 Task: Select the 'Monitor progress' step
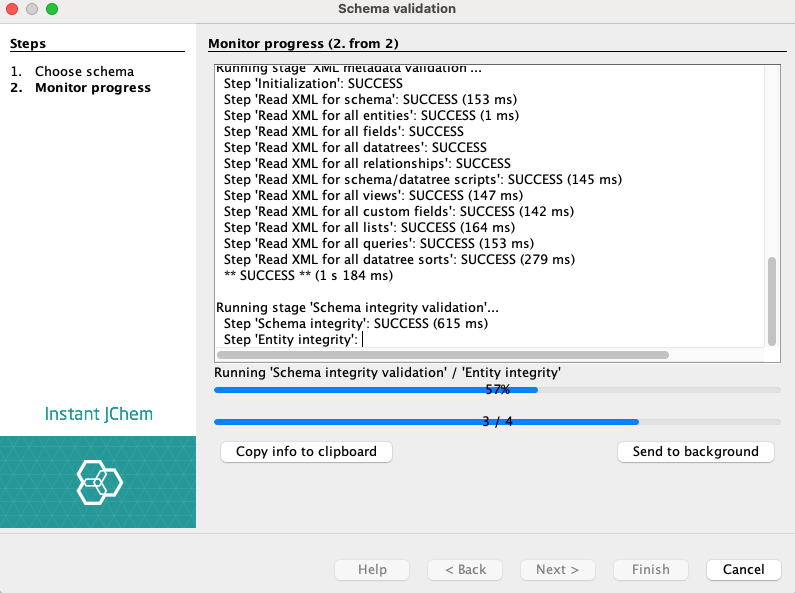click(93, 88)
